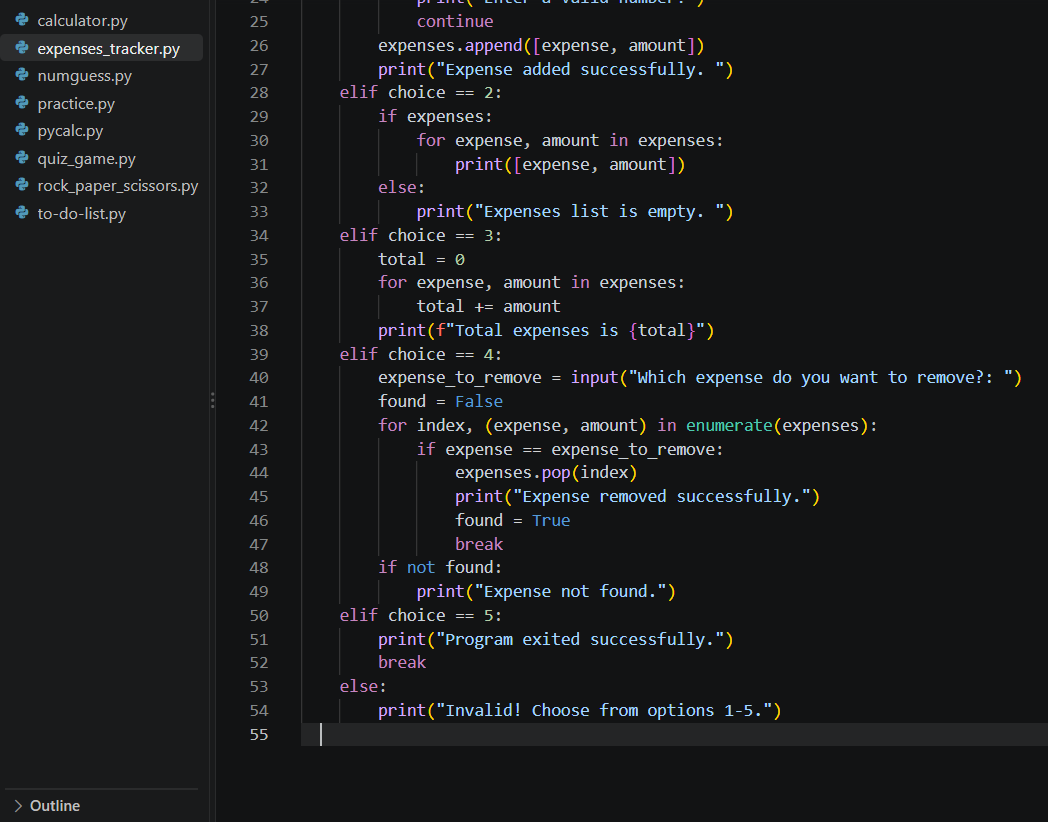The image size is (1048, 822).
Task: Click "Program exited successfully." string
Action: pyautogui.click(x=580, y=640)
